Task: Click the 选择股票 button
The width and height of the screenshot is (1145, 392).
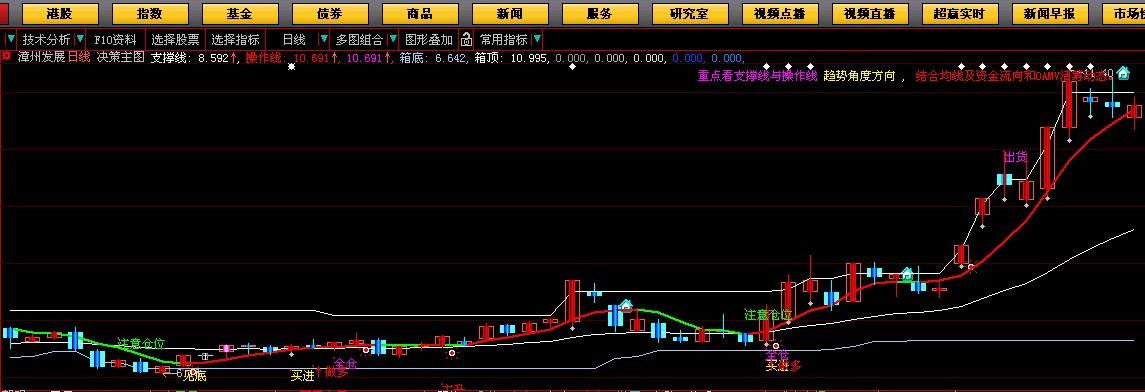Action: [x=175, y=39]
